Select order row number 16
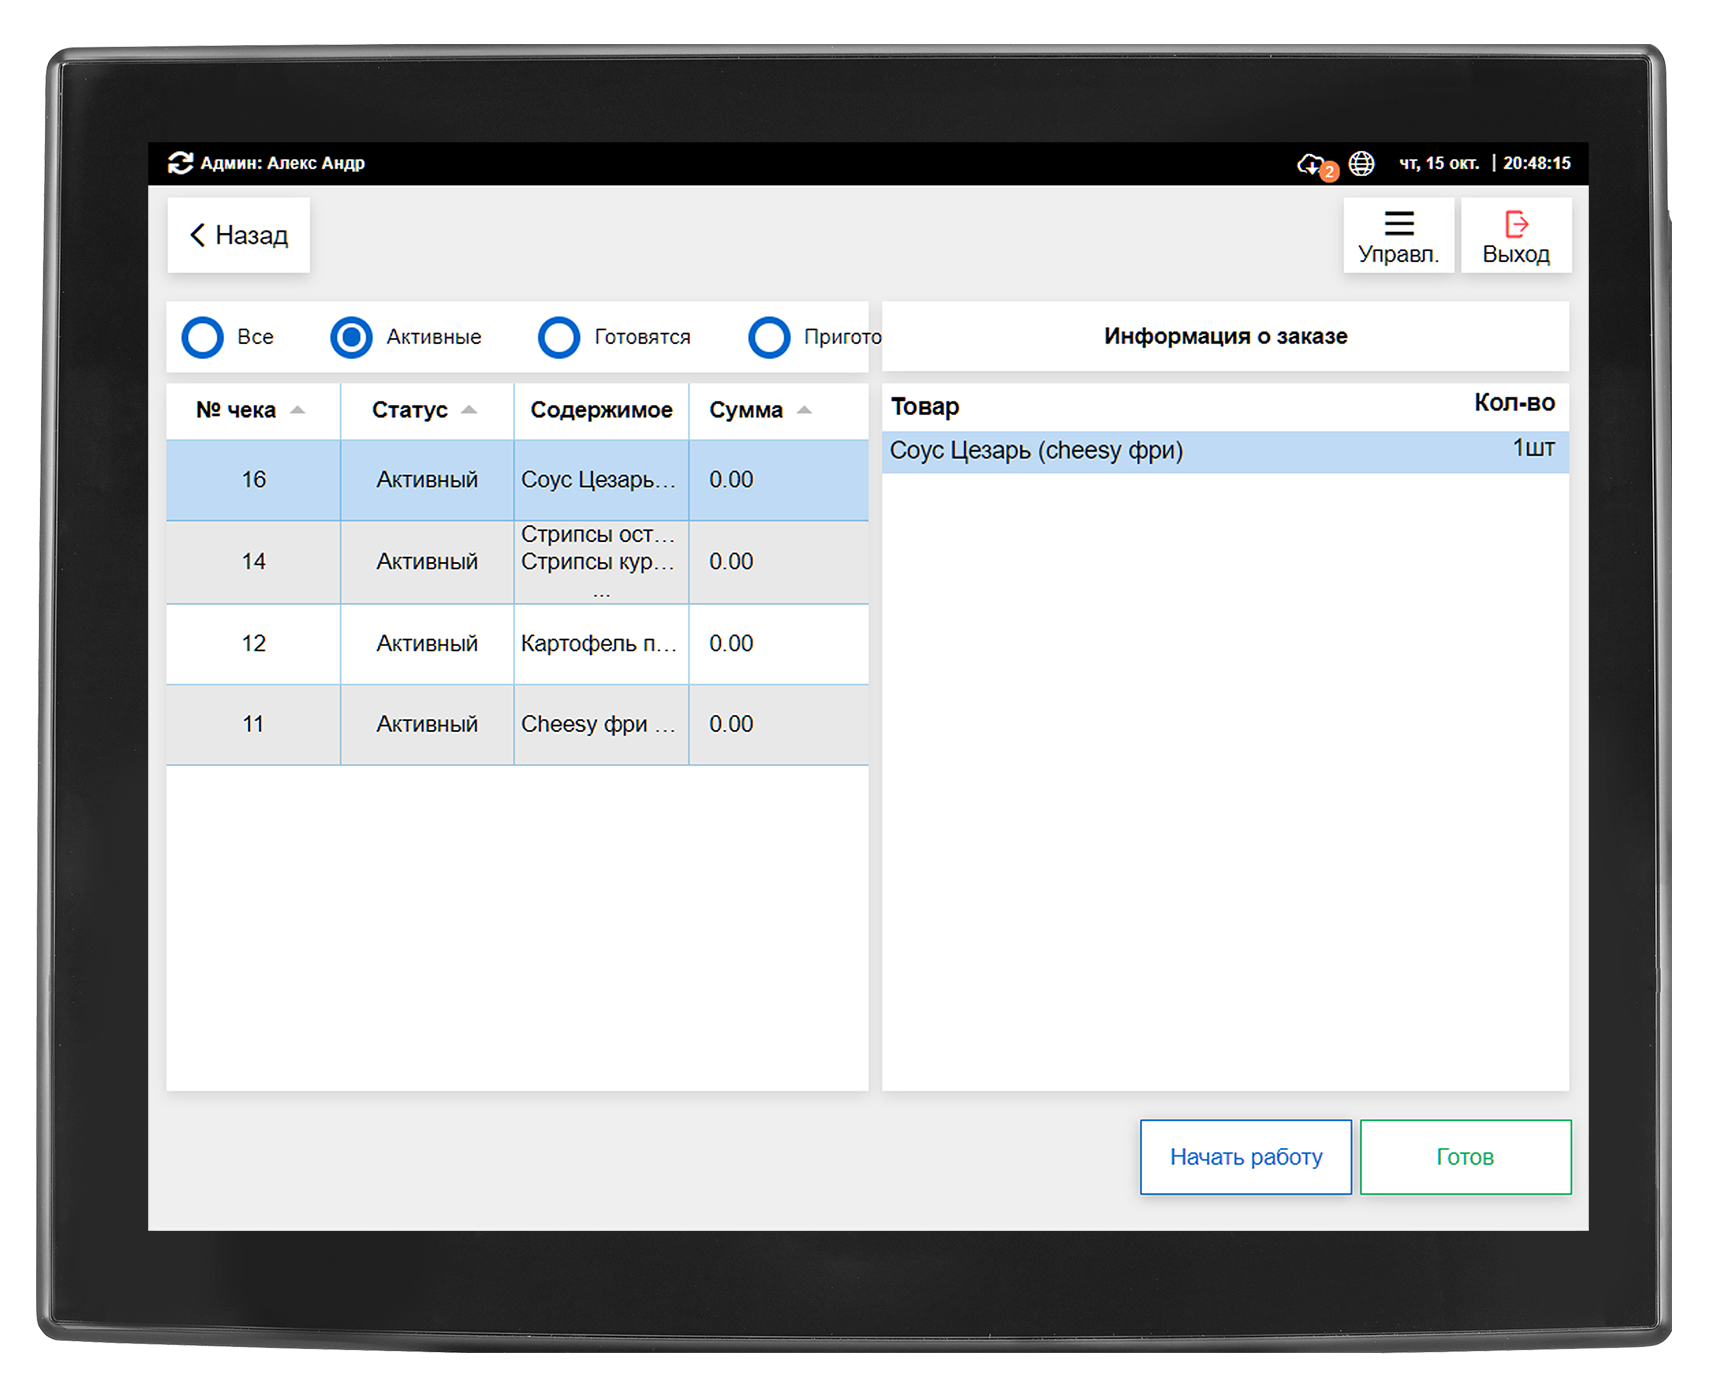Viewport: 1712px width, 1390px height. point(517,480)
